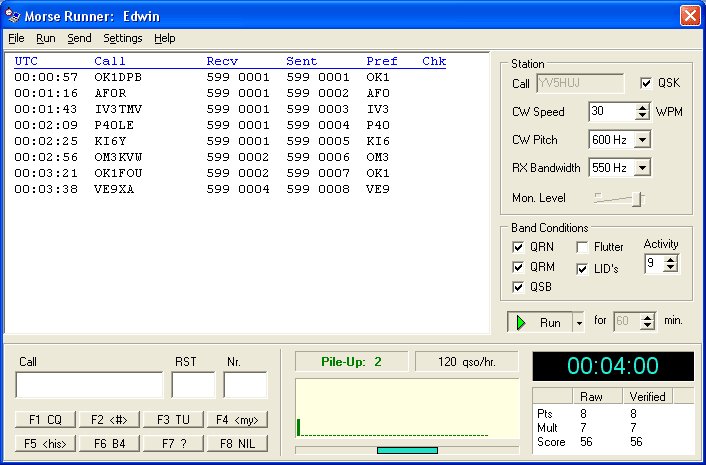Screen dimensions: 706x465
Task: Click the green play icon on Run button
Action: coord(521,322)
